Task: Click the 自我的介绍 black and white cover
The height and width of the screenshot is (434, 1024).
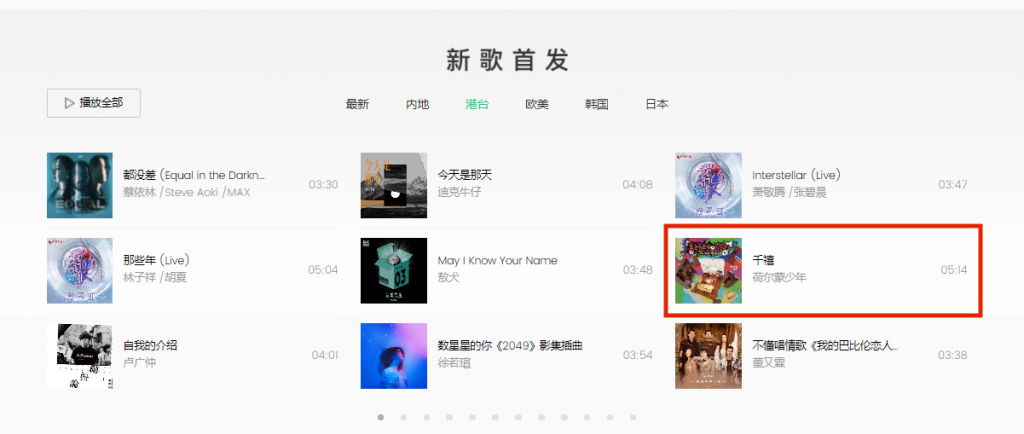Action: (x=80, y=356)
